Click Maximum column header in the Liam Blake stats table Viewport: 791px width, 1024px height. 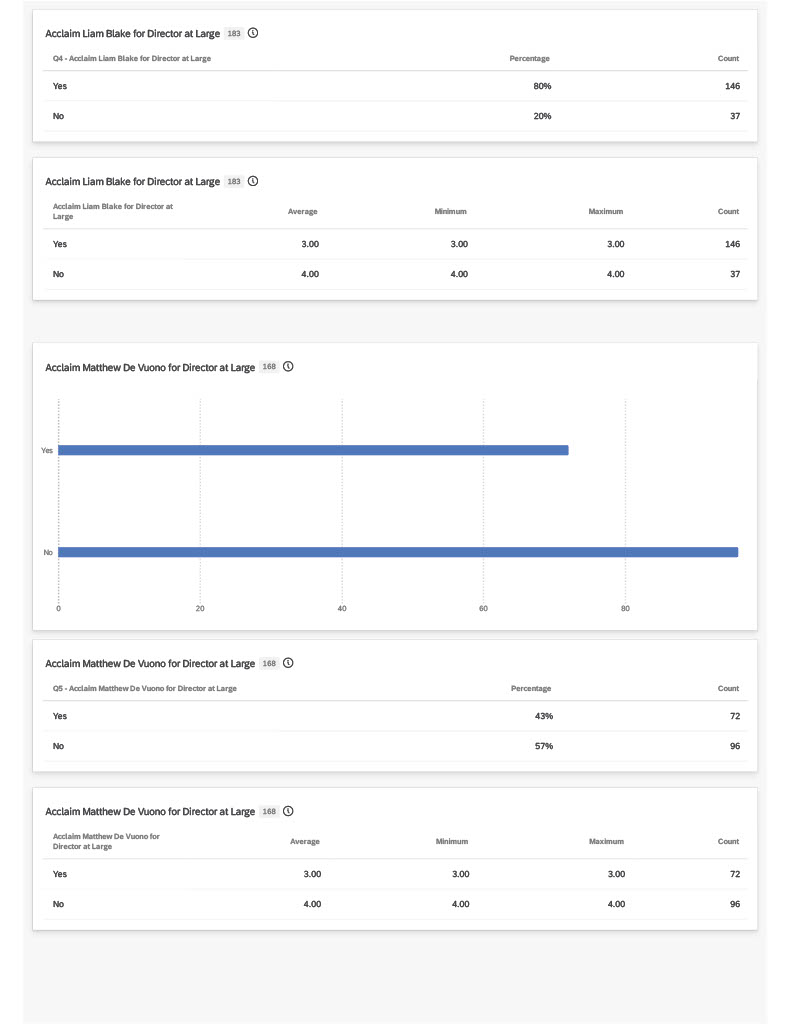click(605, 212)
